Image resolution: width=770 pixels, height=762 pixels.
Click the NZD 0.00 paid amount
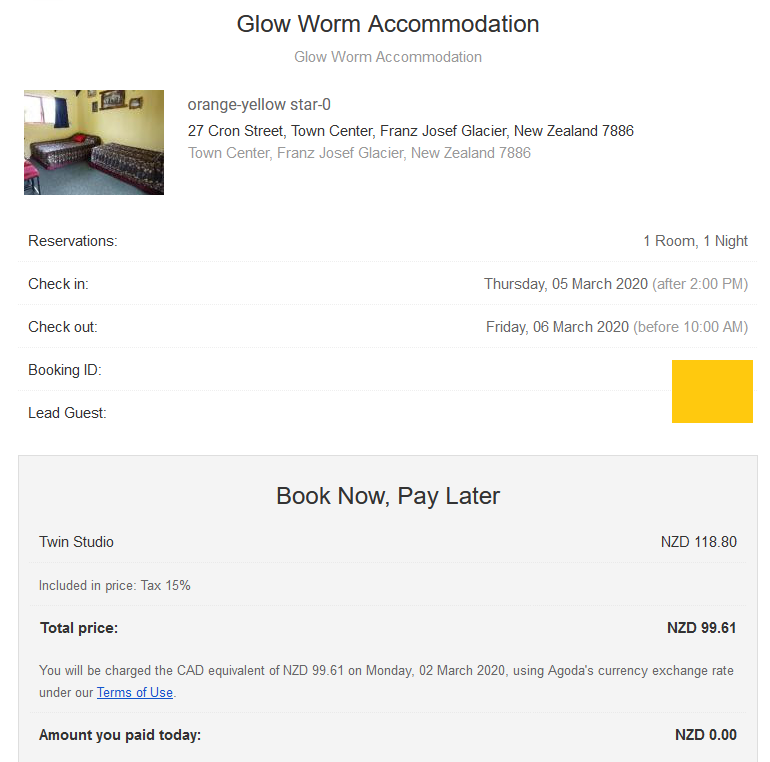pyautogui.click(x=705, y=735)
